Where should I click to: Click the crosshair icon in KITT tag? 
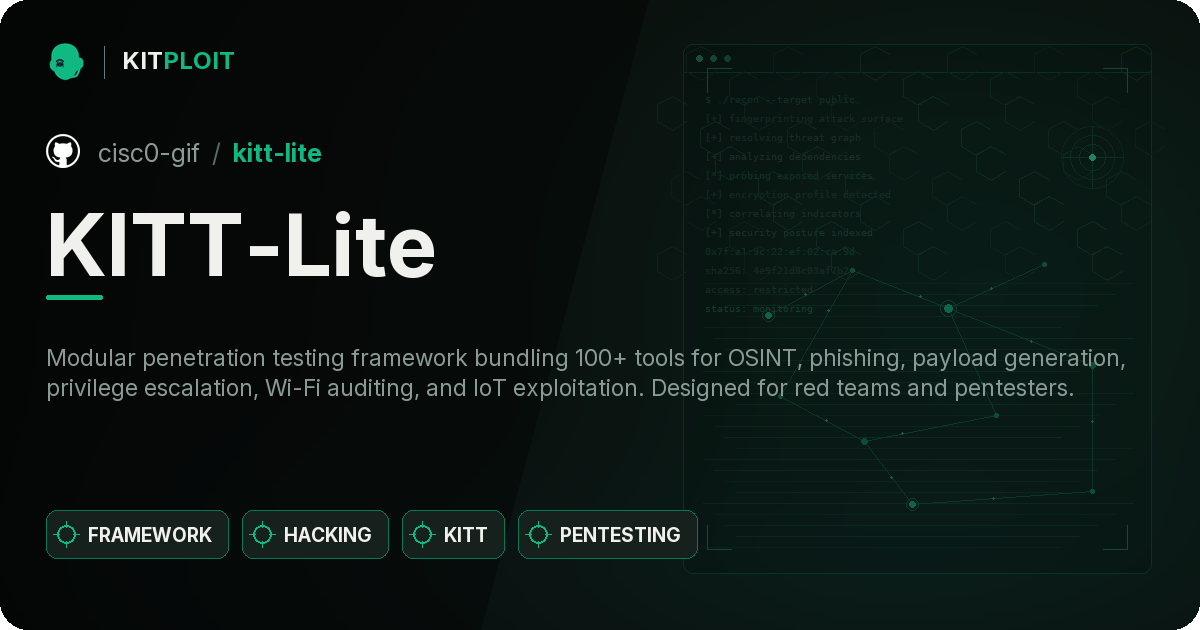coord(423,535)
